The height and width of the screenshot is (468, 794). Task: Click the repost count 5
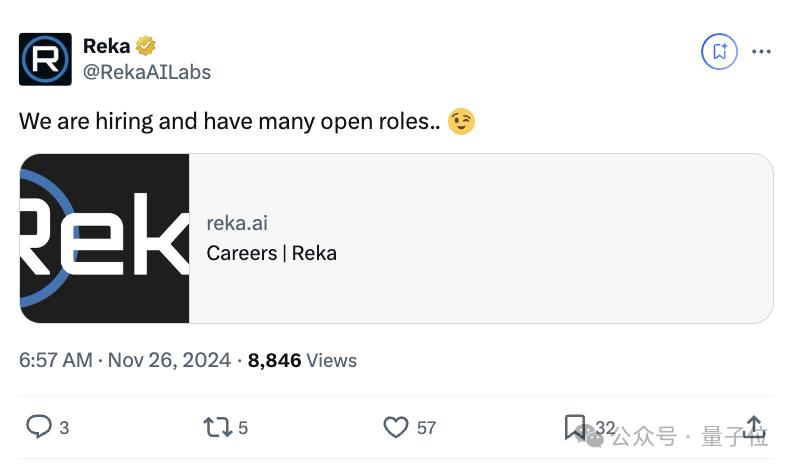tap(243, 428)
